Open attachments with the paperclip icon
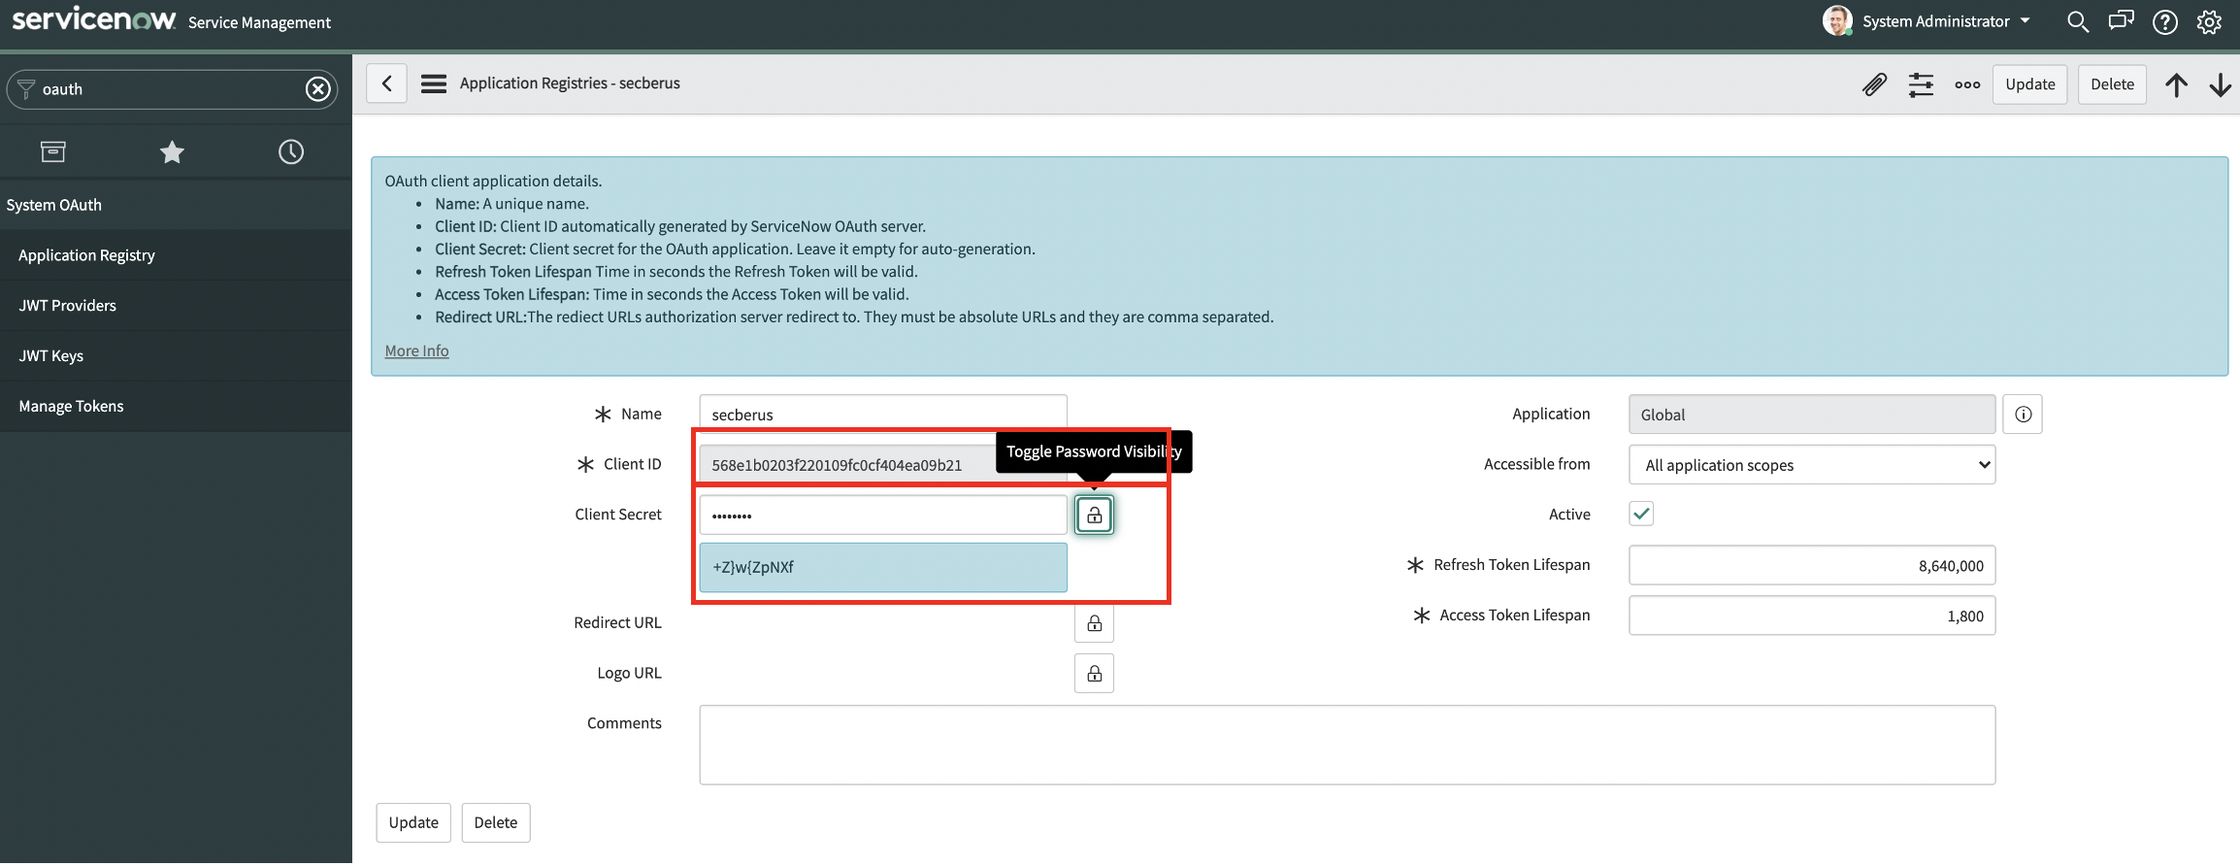Screen dimensions: 2240x866 (1874, 84)
